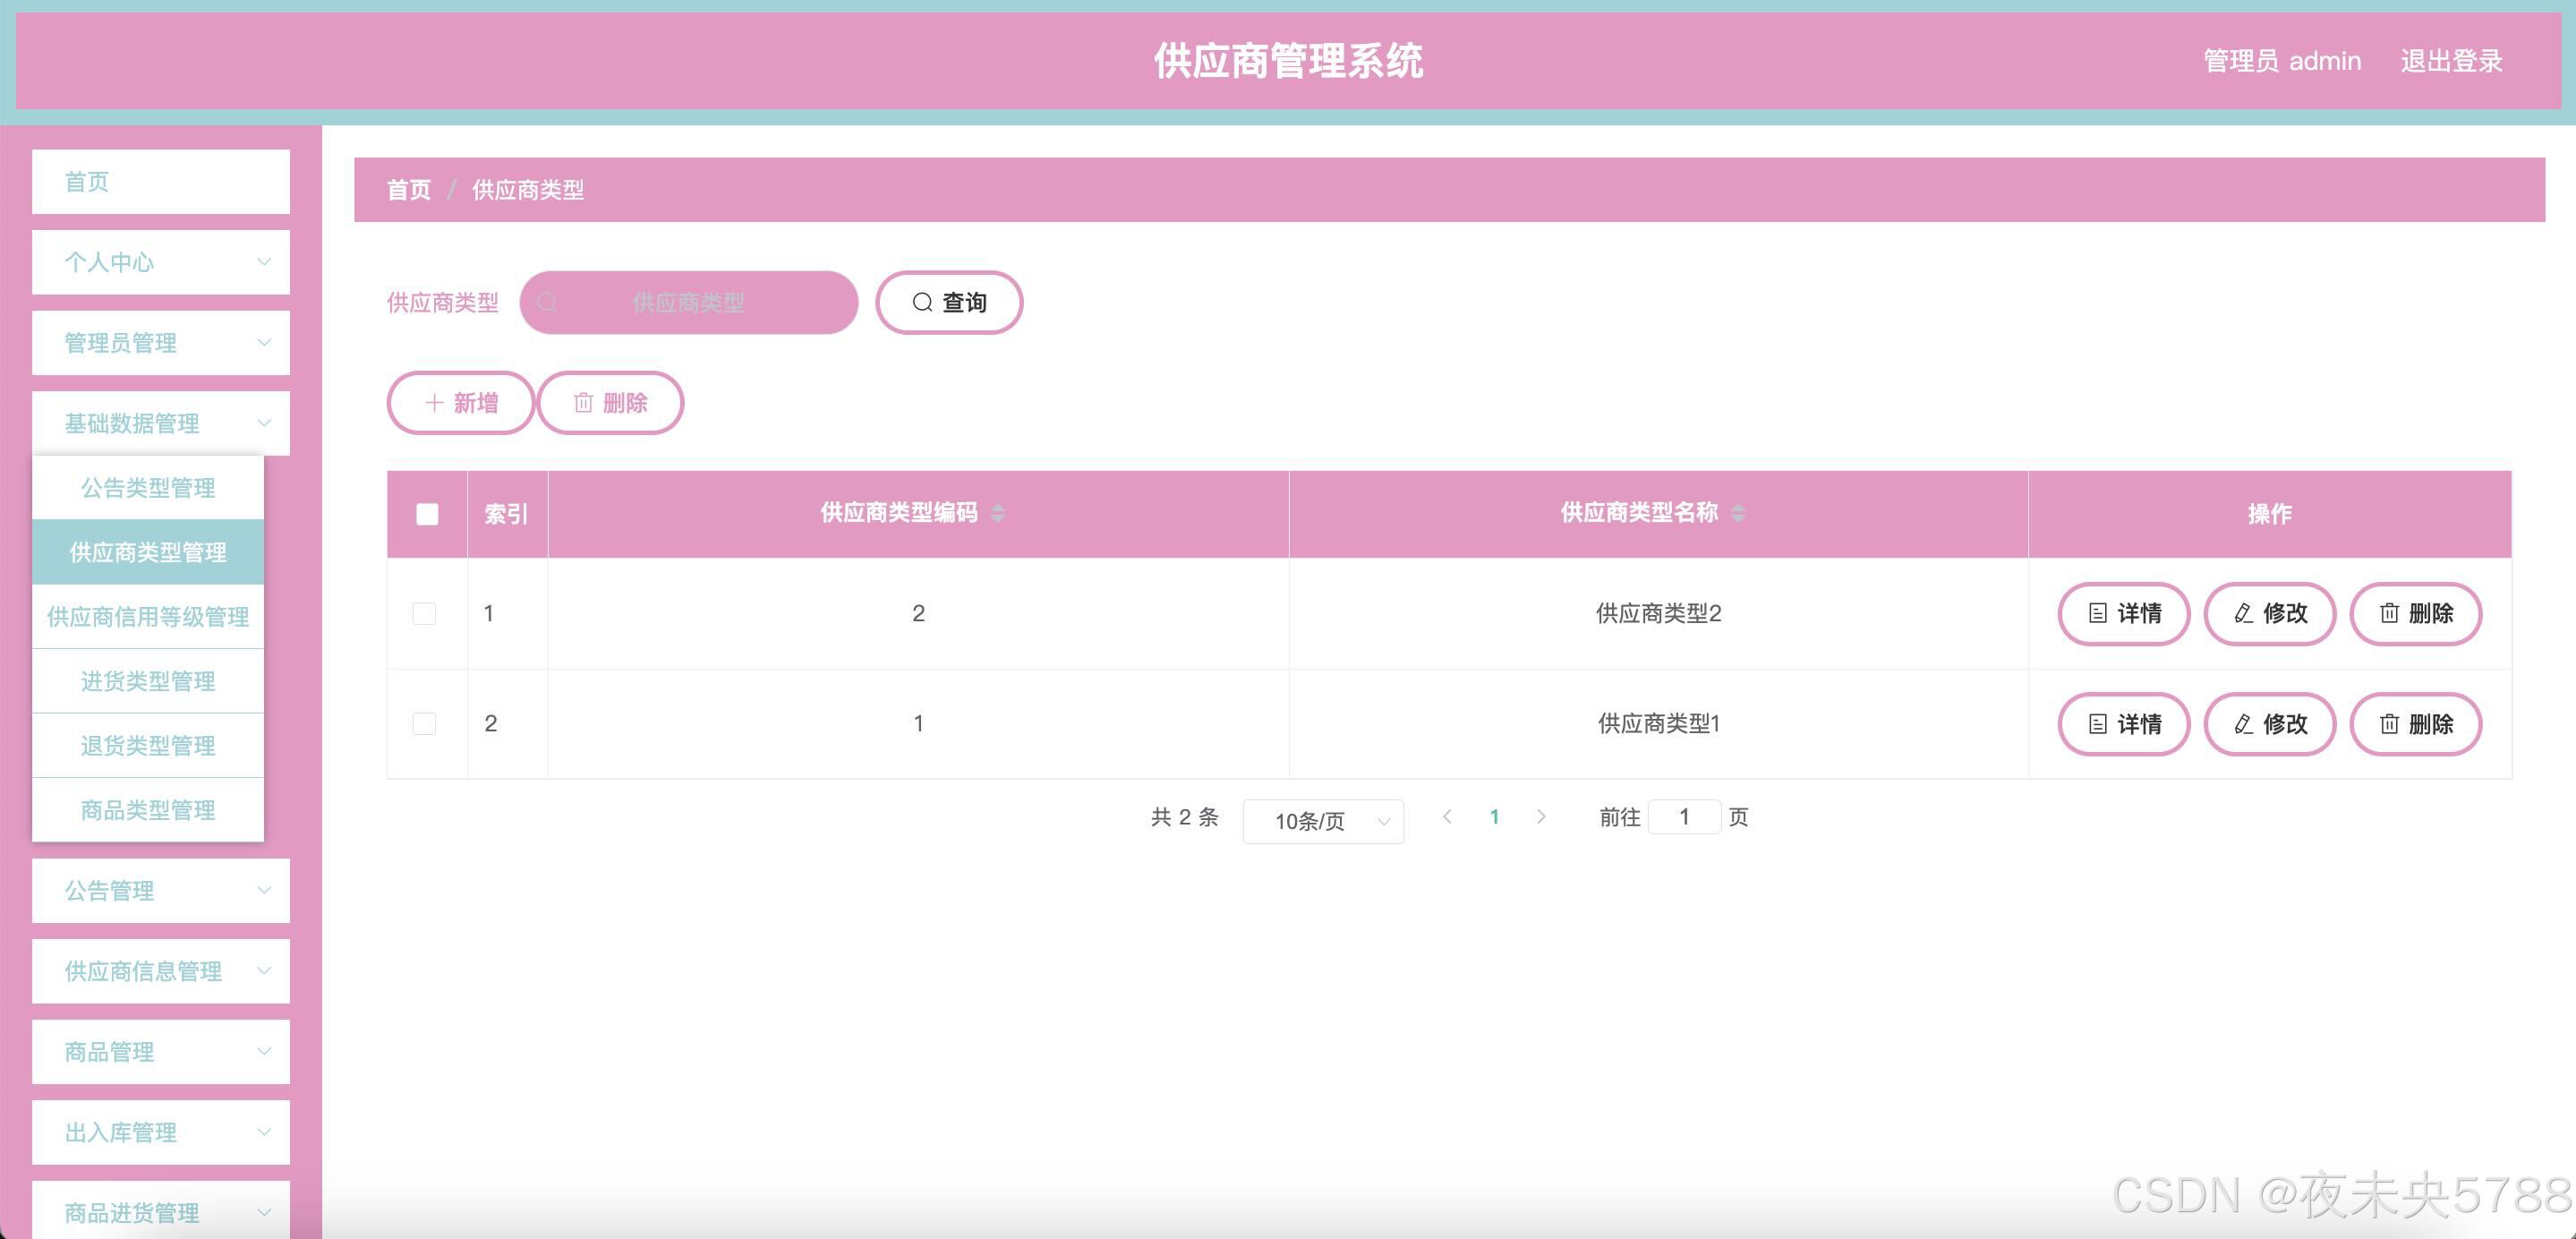Screen dimensions: 2576x1239
Task: Click the 详情 document icon in row 1
Action: 2098,614
